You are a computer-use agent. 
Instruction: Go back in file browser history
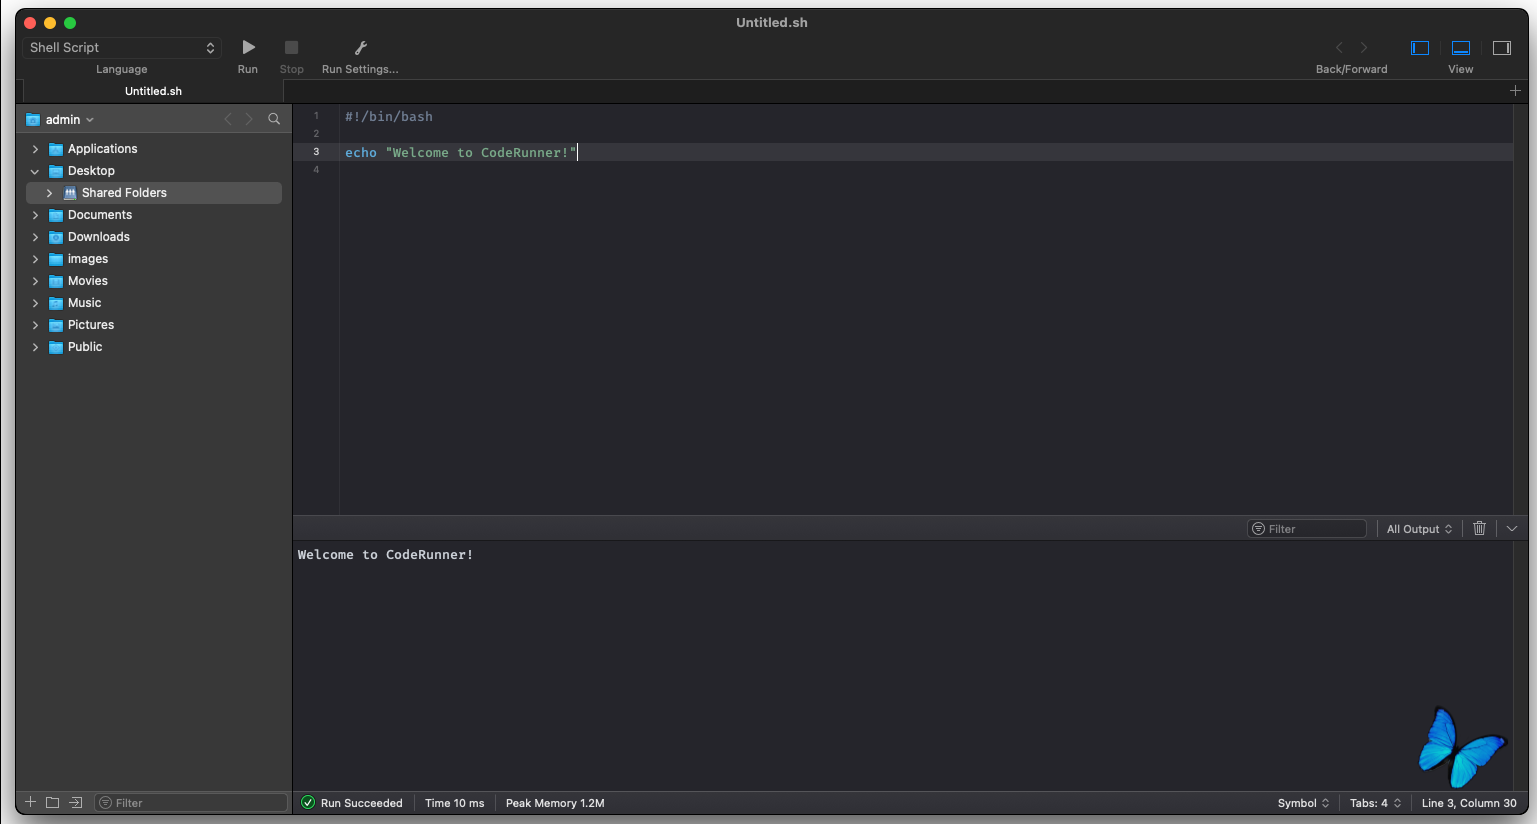(228, 119)
